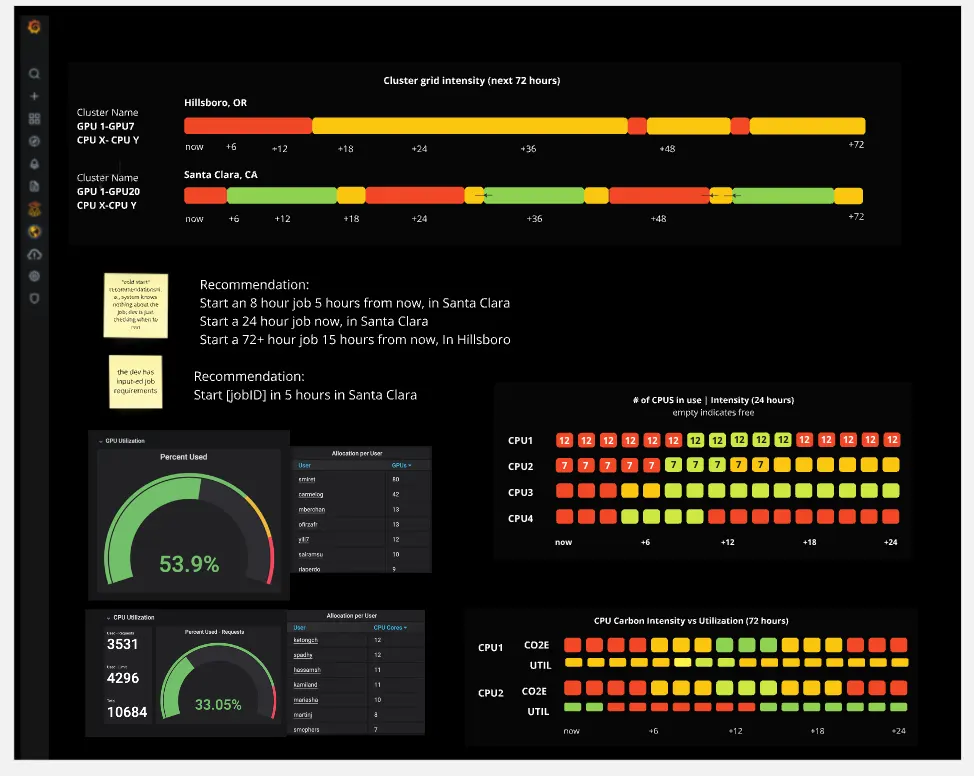Image resolution: width=974 pixels, height=776 pixels.
Task: Click the CPU Carbon Intensity vs Utilization title
Action: pos(691,621)
